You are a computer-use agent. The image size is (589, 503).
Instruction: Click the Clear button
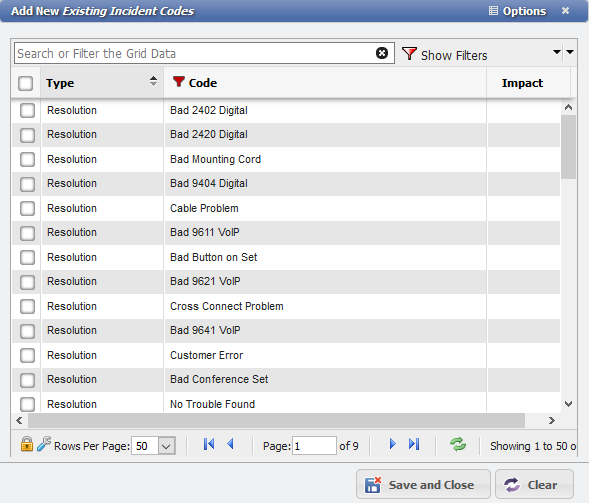[535, 484]
